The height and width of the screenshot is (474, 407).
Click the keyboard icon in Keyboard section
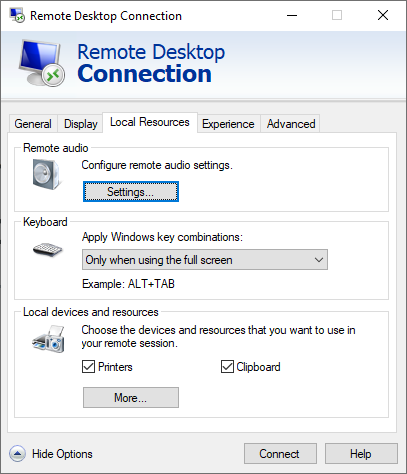[x=48, y=250]
